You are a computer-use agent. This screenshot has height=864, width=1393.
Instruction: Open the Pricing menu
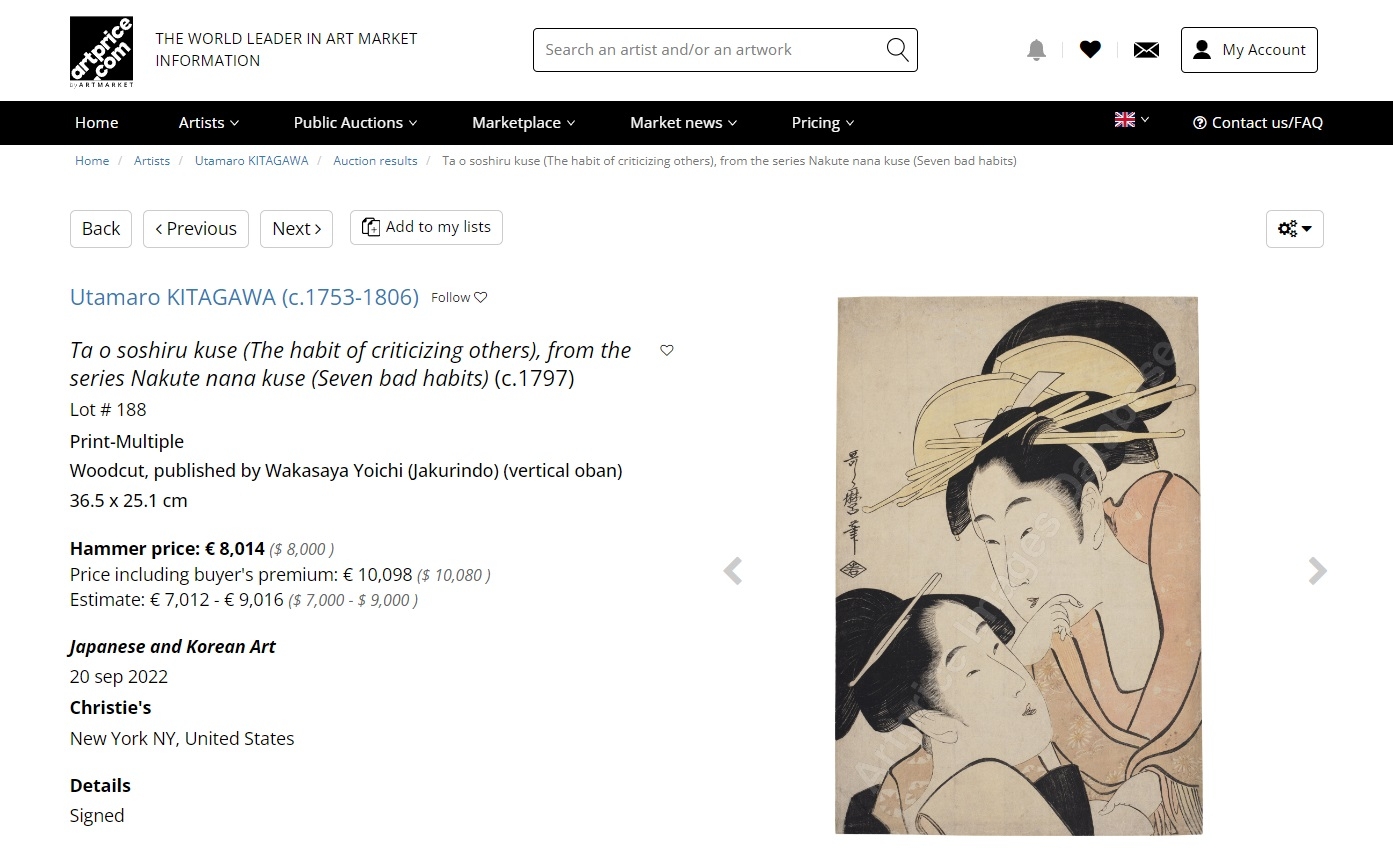[823, 122]
